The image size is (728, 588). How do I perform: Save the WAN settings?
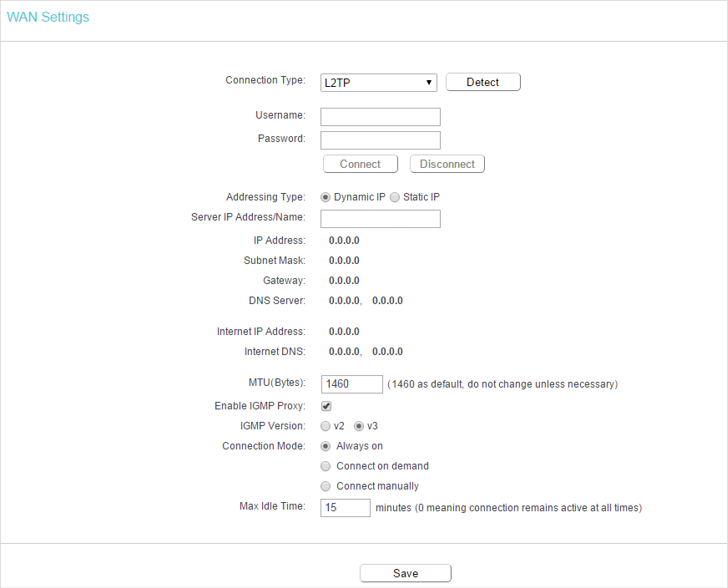[405, 573]
